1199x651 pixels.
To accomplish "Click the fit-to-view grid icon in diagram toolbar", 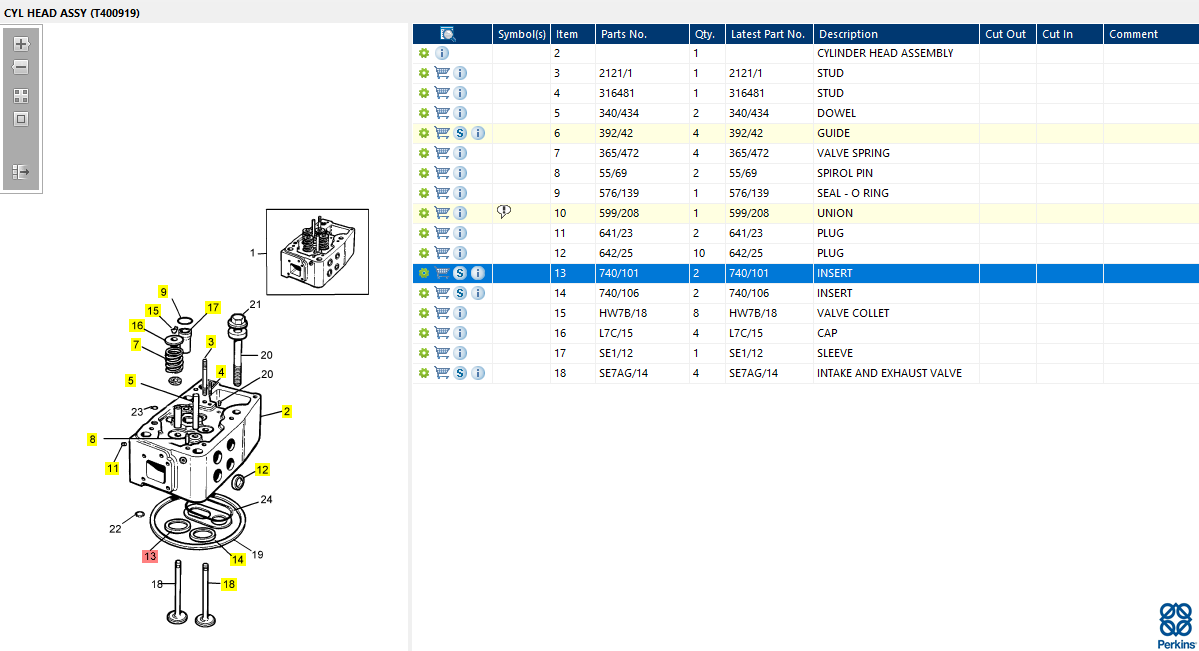I will pyautogui.click(x=21, y=96).
